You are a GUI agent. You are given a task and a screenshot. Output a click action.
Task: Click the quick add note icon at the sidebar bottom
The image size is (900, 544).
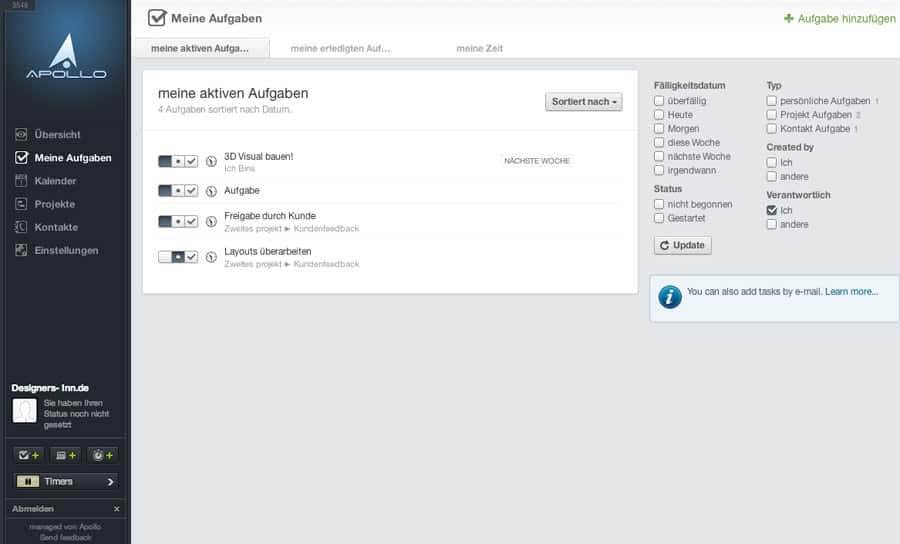pyautogui.click(x=65, y=456)
